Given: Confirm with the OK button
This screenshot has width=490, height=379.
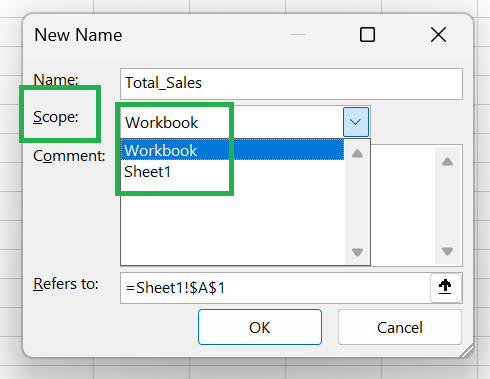Looking at the screenshot, I should coord(260,327).
